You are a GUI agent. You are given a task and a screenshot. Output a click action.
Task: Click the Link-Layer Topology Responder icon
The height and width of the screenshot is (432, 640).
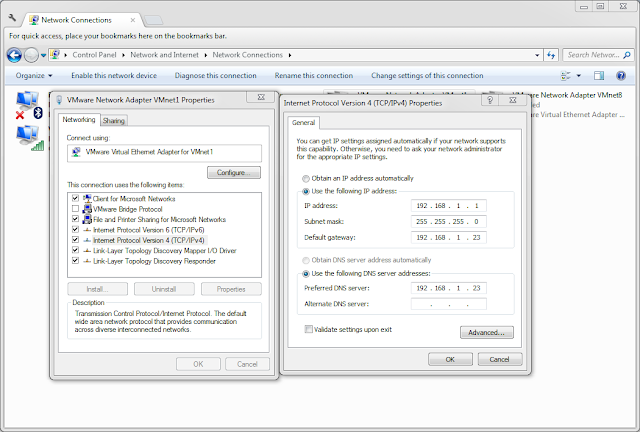(x=87, y=261)
